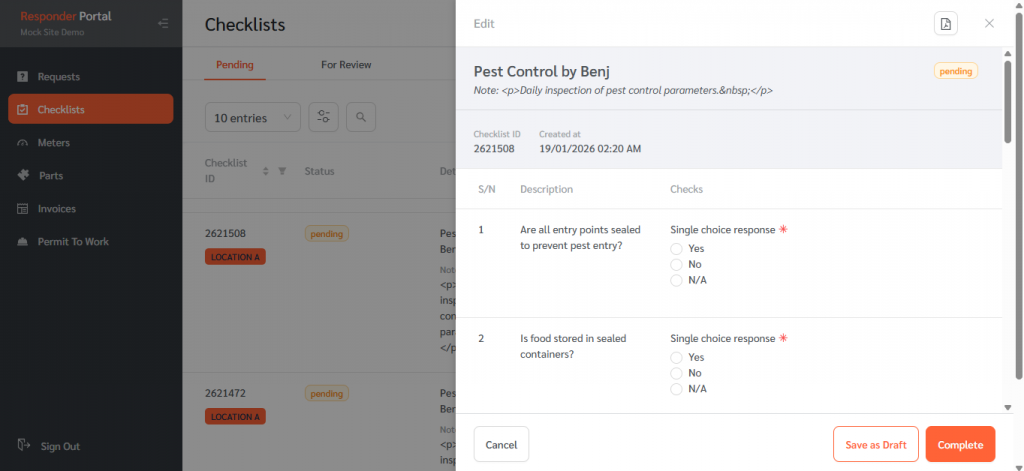Open Invoices from the sidebar
The image size is (1024, 471).
point(56,208)
